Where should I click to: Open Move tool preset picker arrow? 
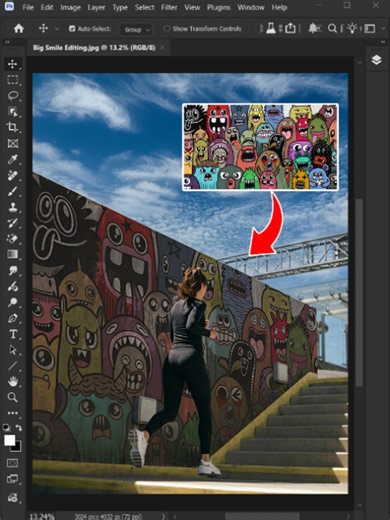tap(57, 29)
